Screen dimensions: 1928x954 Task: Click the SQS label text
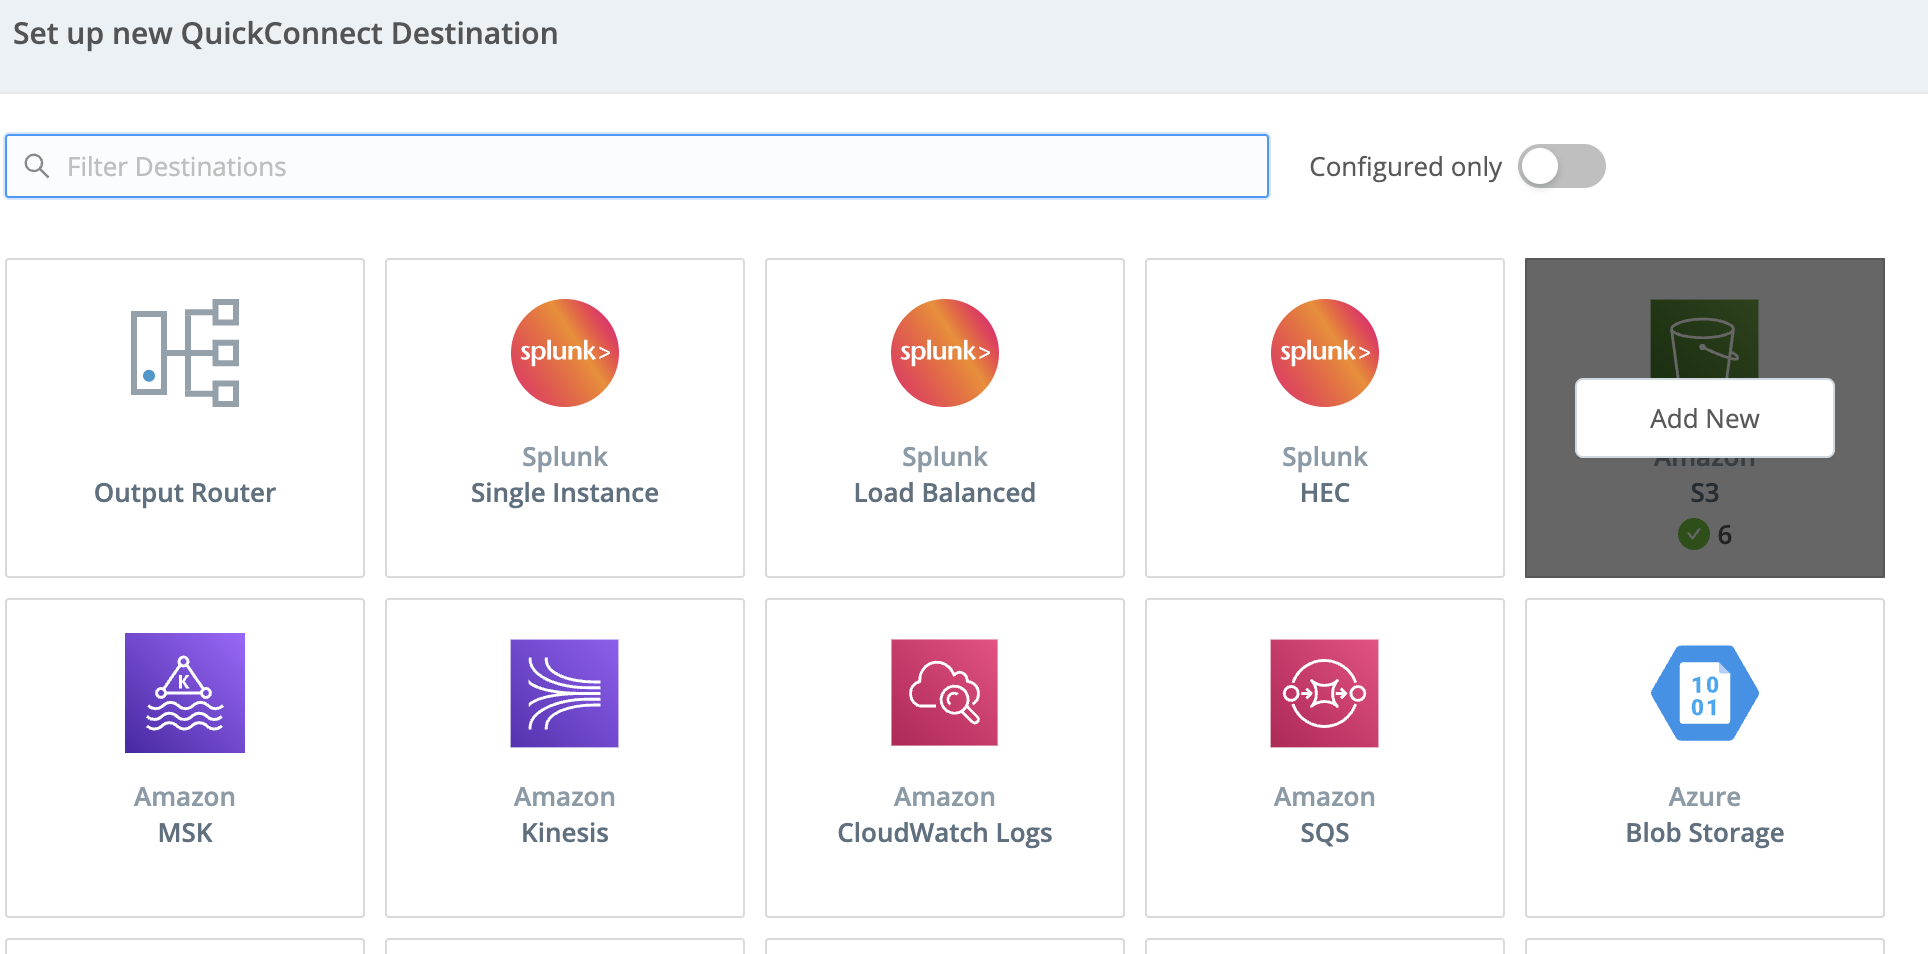coord(1325,833)
